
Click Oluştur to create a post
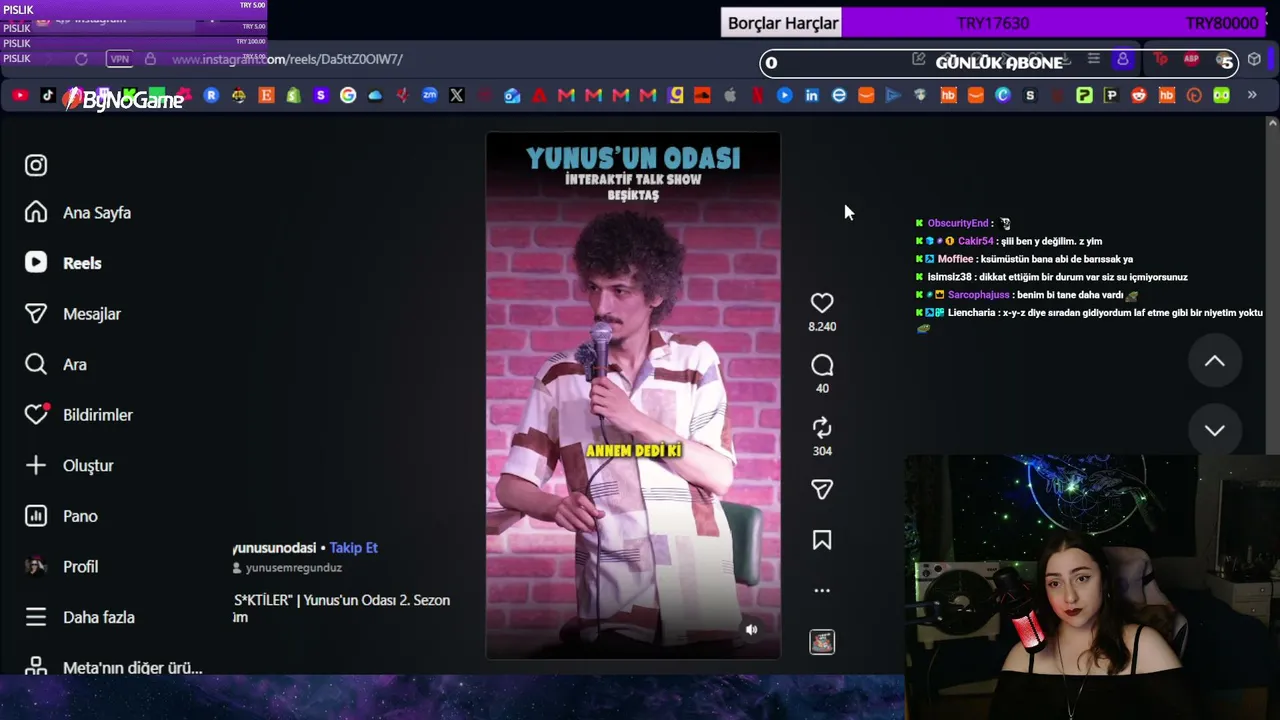tap(69, 465)
